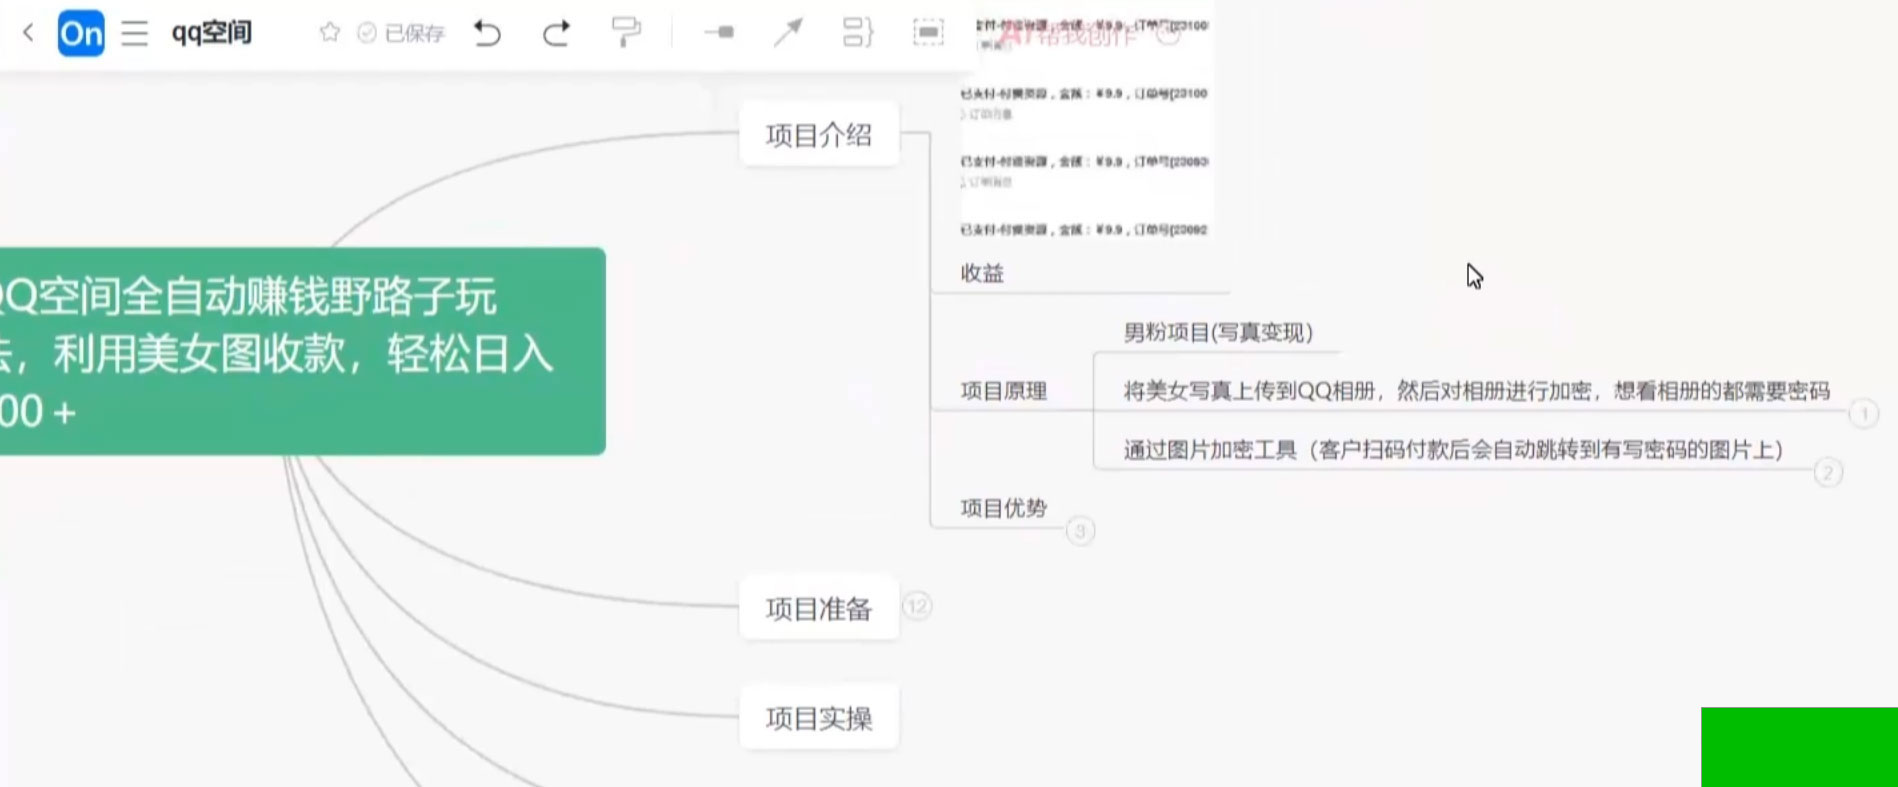
Task: Expand 项目优势 with its 3 badge
Action: [x=1080, y=531]
